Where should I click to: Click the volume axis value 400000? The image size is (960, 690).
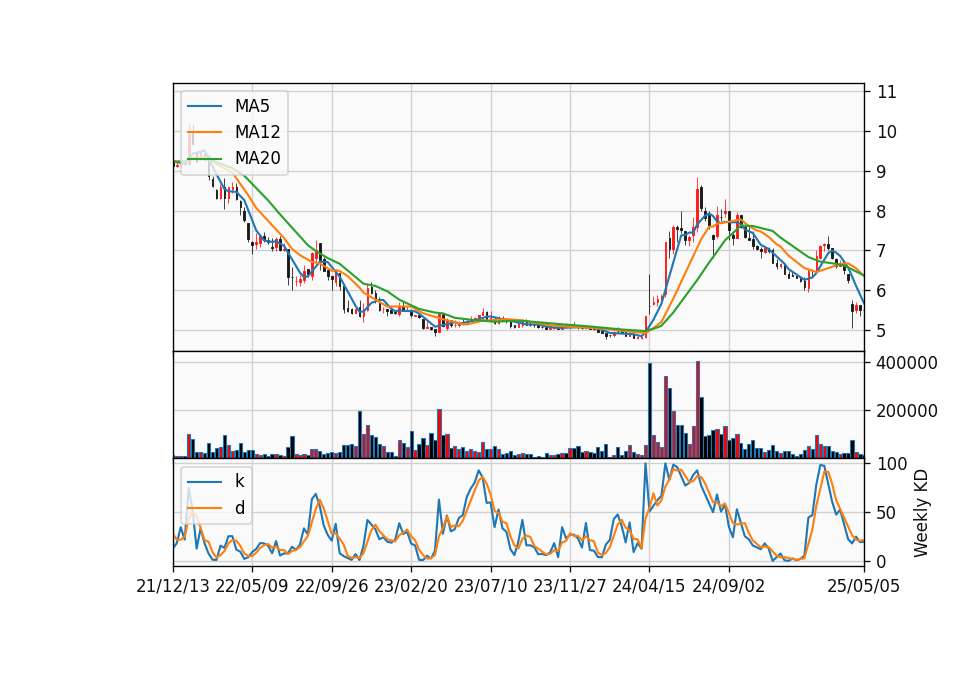point(907,363)
